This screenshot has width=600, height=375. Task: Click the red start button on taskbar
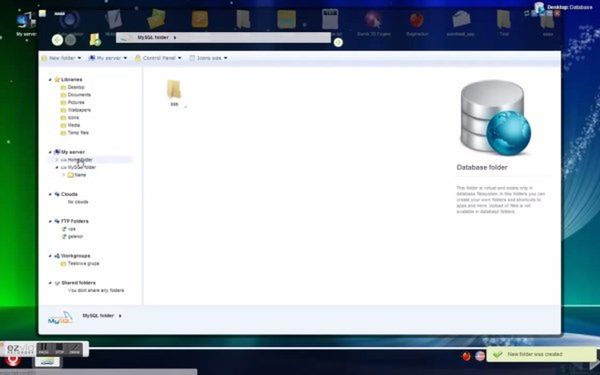pos(13,360)
